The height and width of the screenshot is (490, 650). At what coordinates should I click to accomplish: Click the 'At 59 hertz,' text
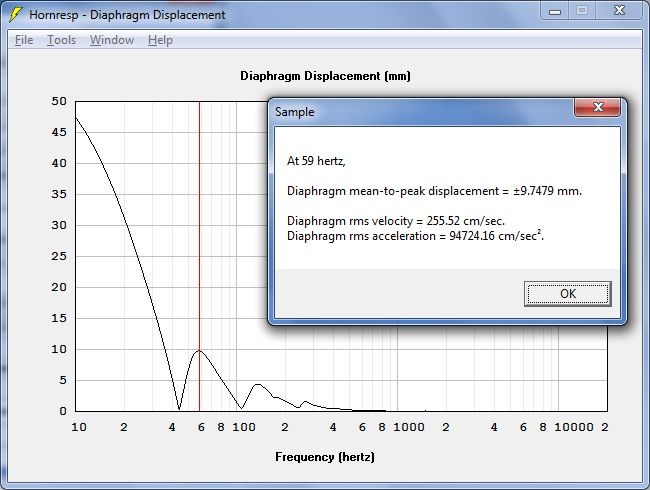coord(316,161)
